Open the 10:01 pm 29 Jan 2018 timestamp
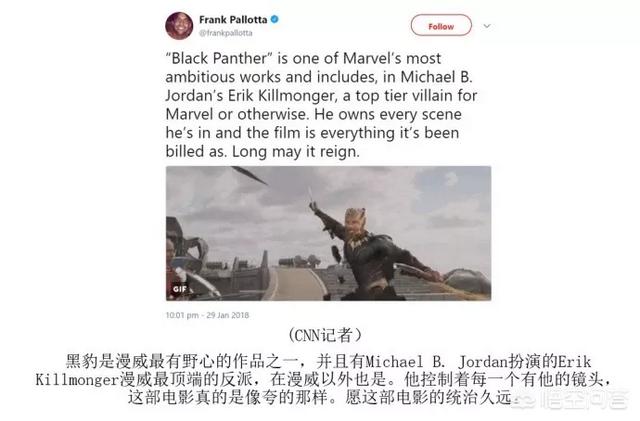 [x=207, y=315]
